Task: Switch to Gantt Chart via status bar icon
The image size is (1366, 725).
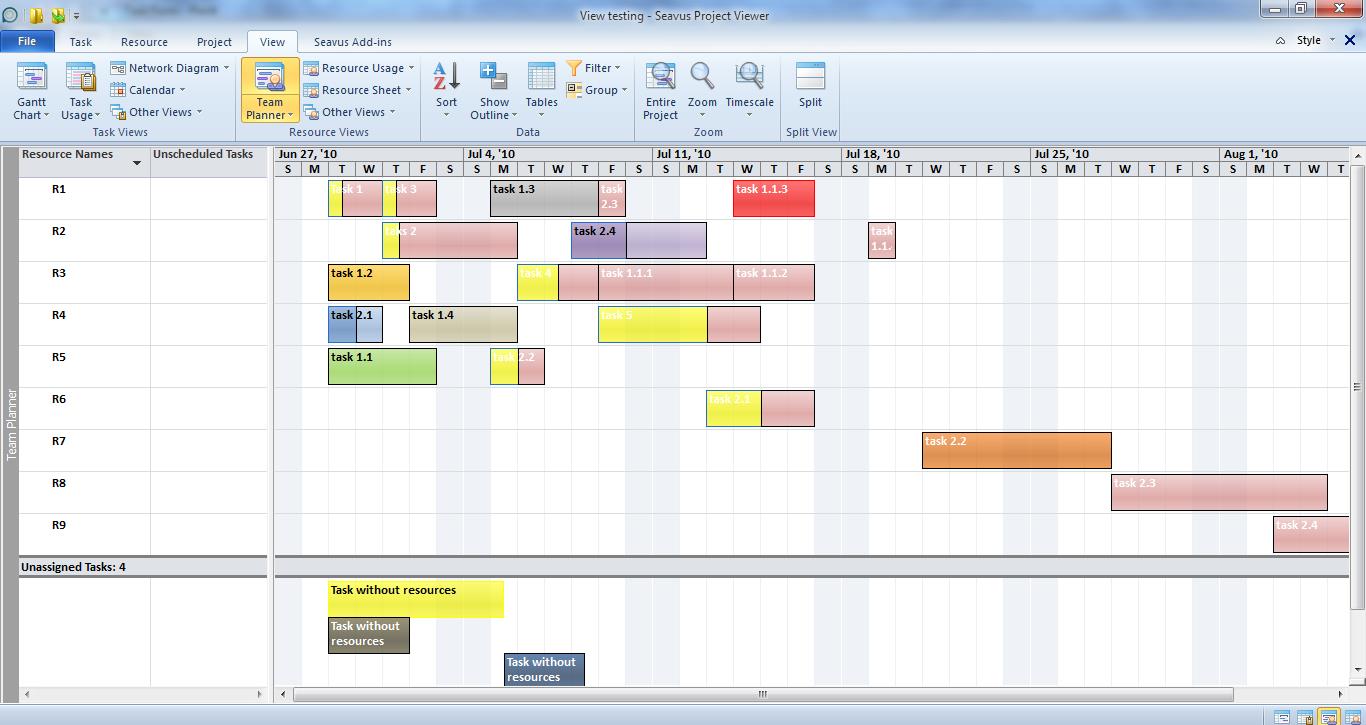Action: click(x=1283, y=717)
